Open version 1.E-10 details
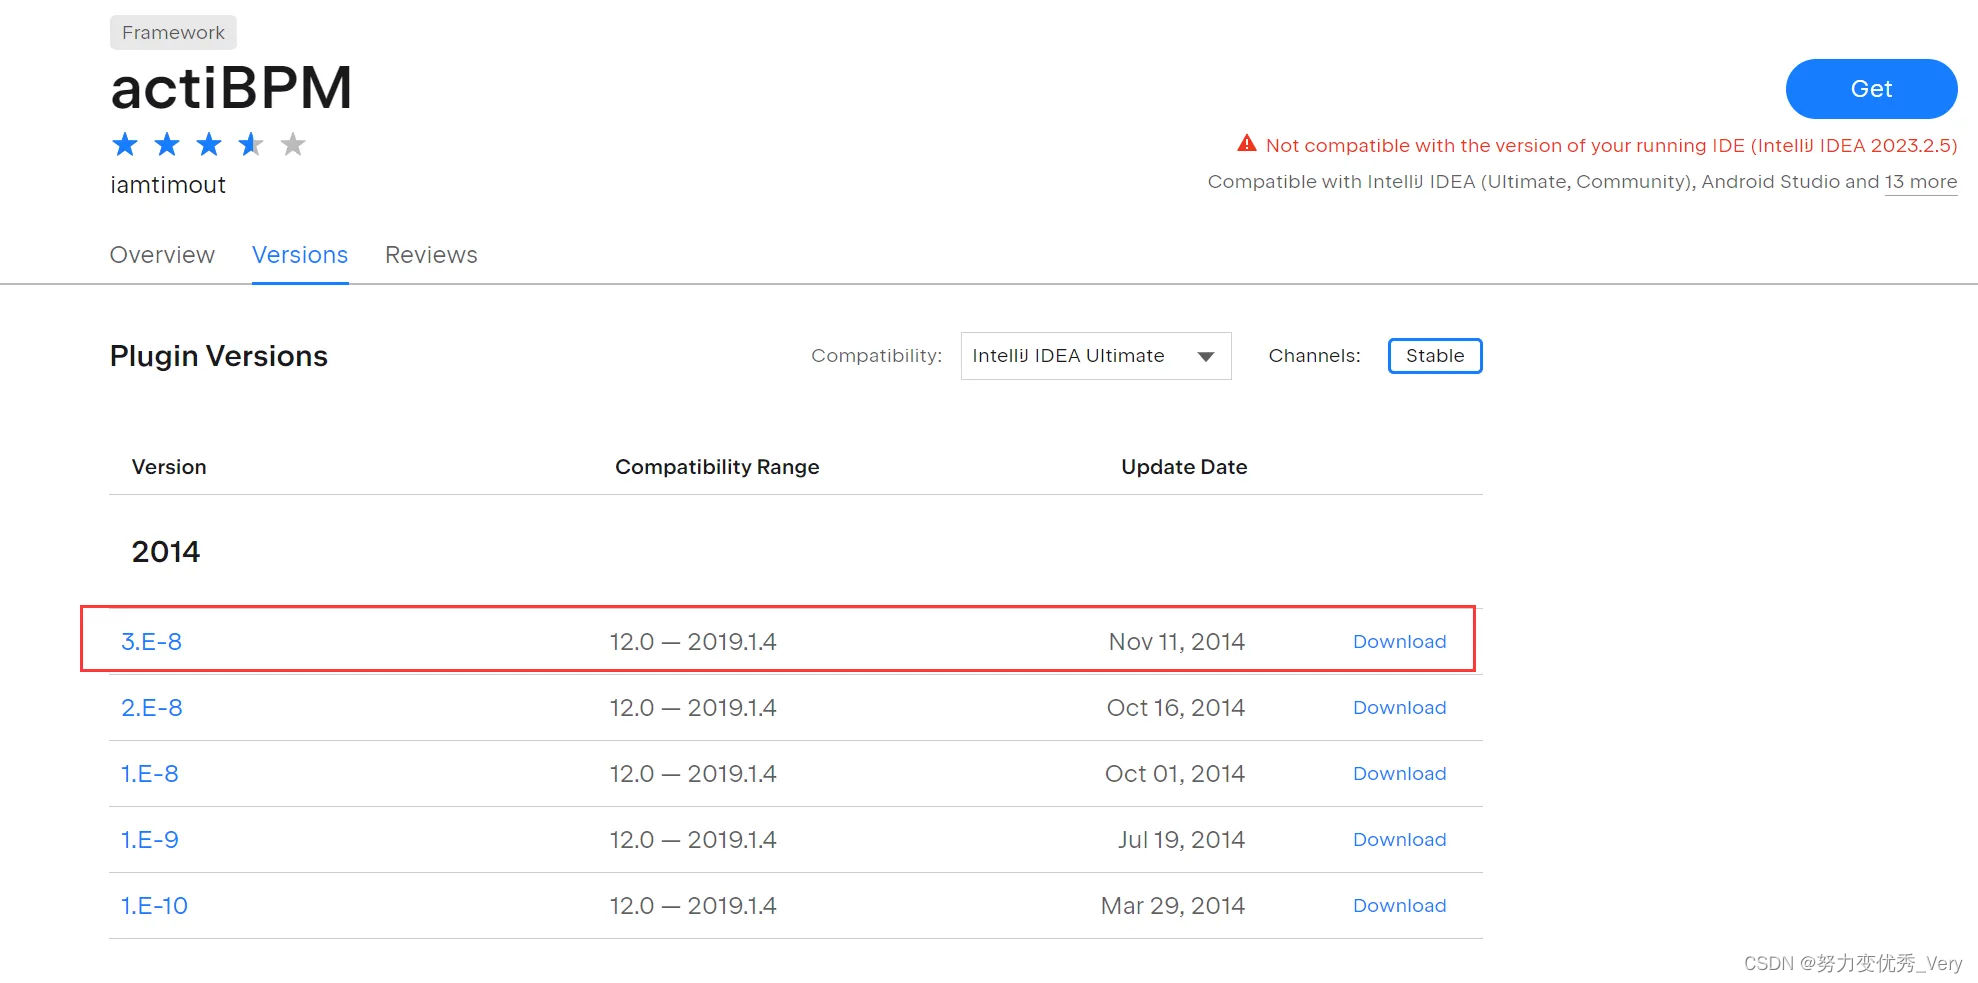This screenshot has height=983, width=1978. pyautogui.click(x=154, y=906)
